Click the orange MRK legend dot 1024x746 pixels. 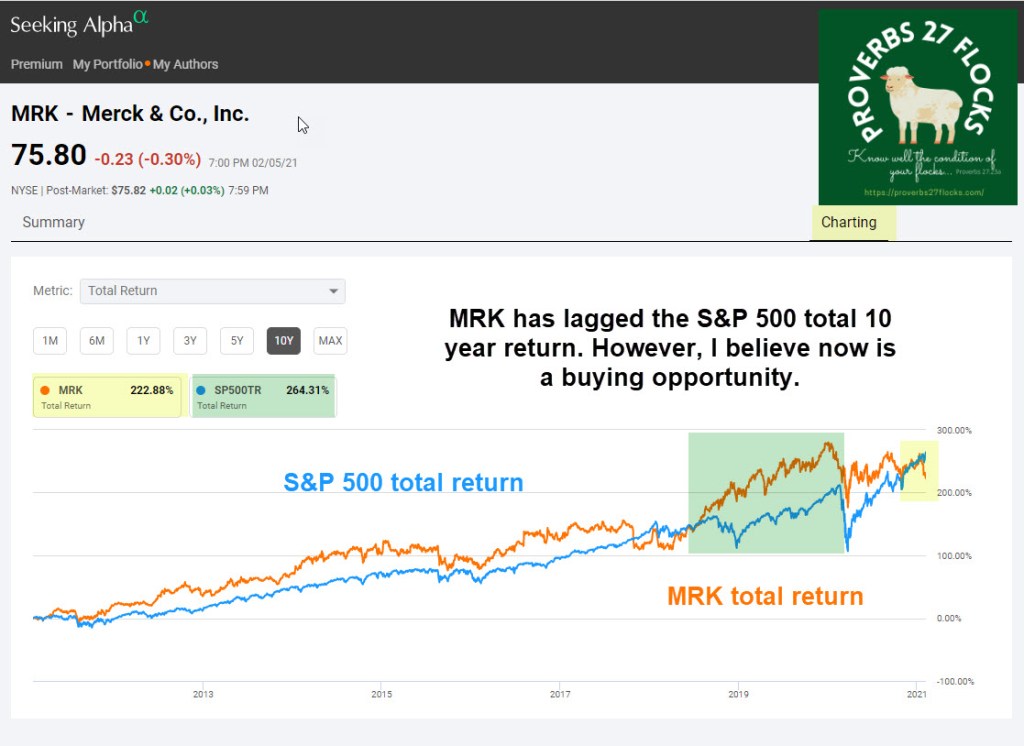click(x=46, y=390)
